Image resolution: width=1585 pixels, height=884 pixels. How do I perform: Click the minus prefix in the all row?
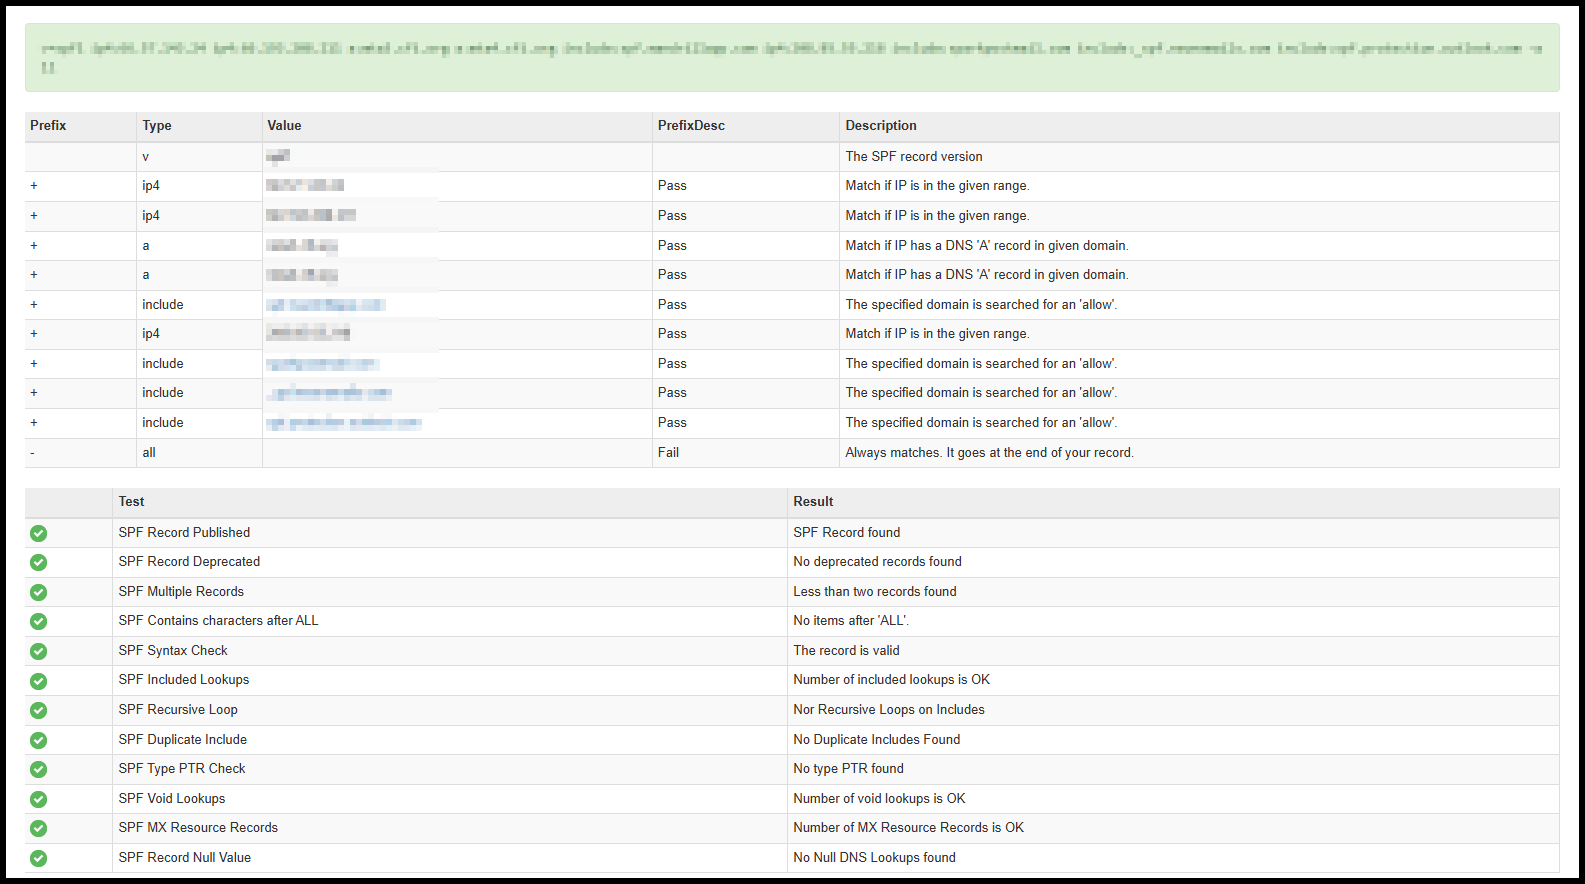click(32, 452)
